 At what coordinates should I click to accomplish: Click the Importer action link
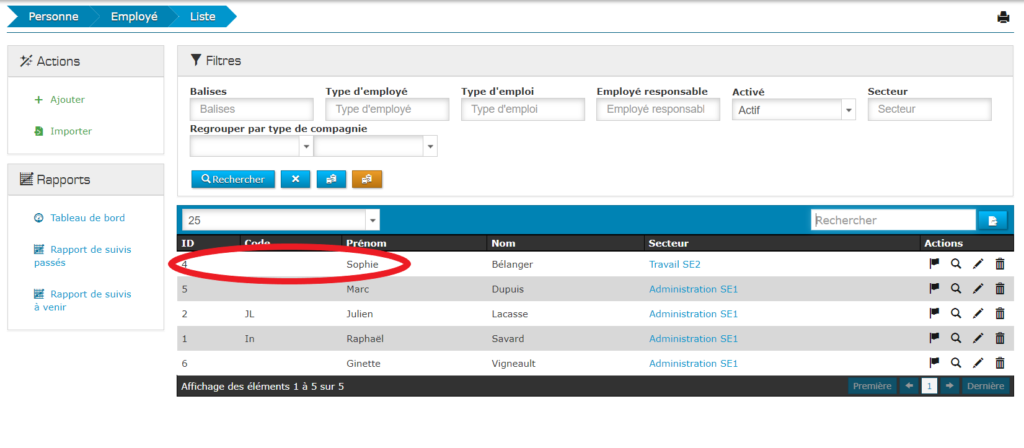70,131
